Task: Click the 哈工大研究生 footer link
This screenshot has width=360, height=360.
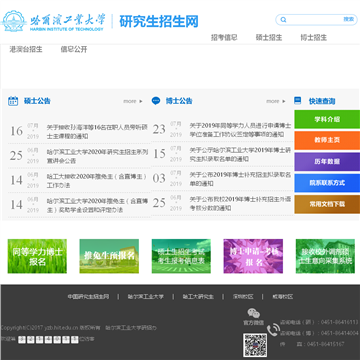Action: 198,296
